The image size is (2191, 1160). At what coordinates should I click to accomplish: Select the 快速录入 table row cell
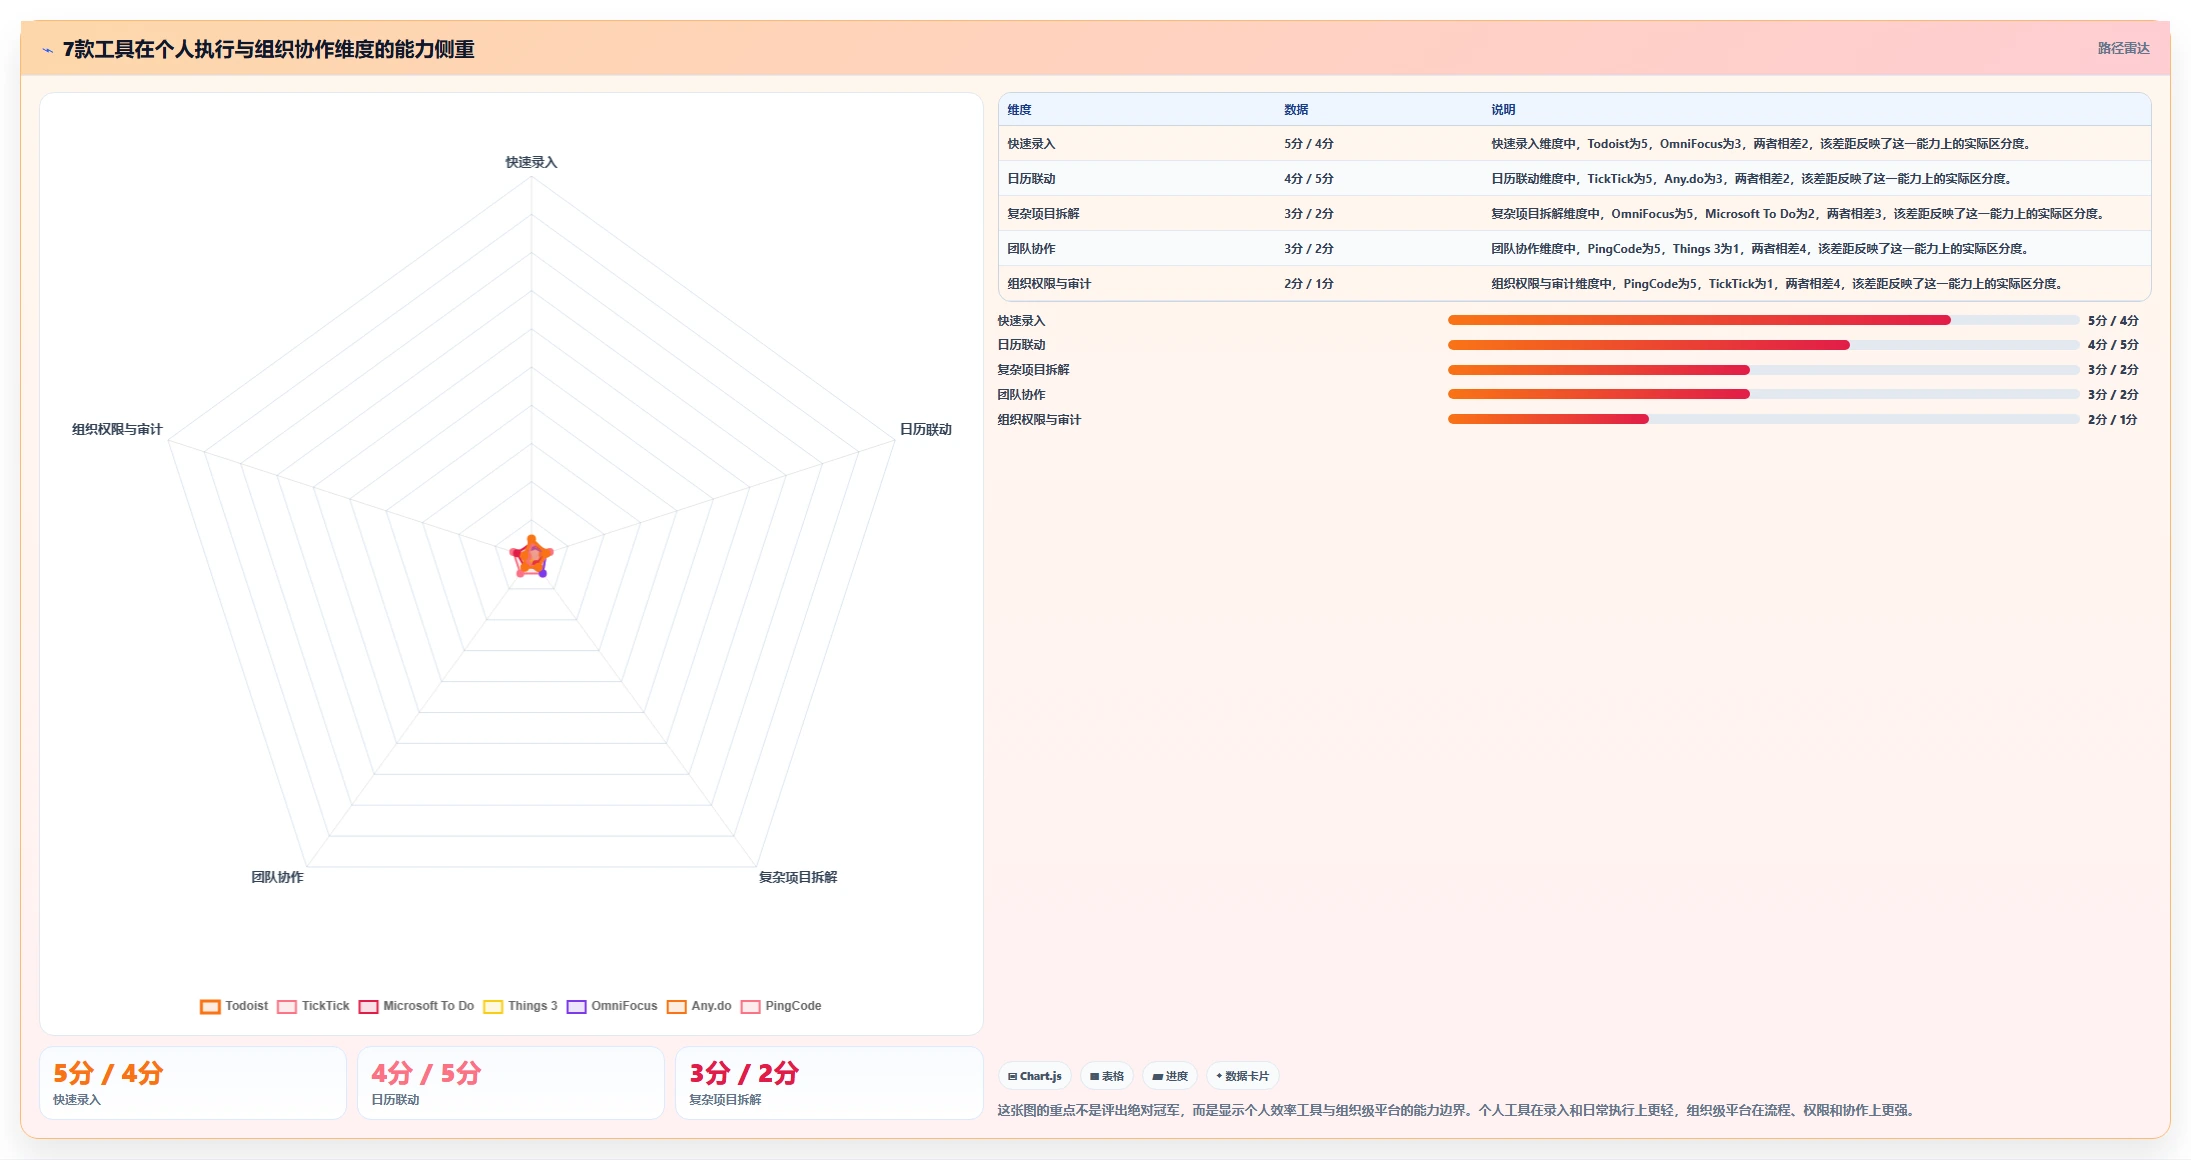[1031, 144]
